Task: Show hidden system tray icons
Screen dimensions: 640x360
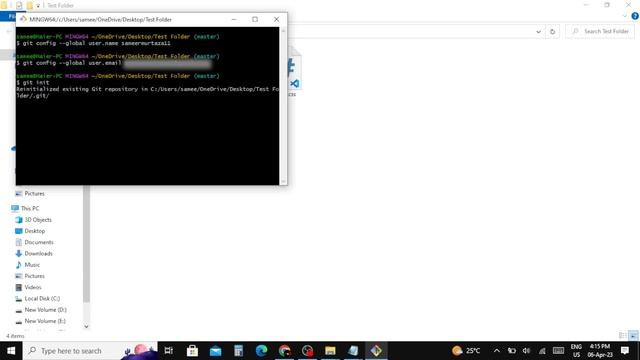Action: point(496,351)
